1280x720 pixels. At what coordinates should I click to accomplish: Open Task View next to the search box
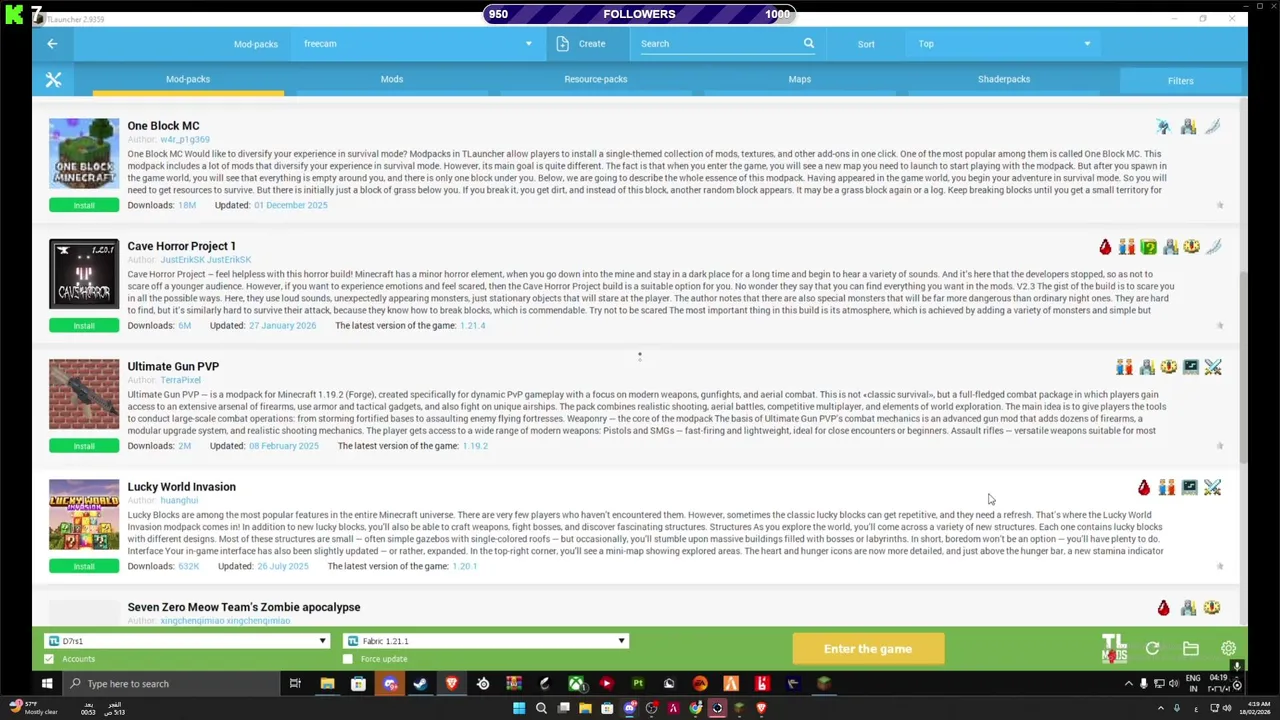[x=295, y=684]
